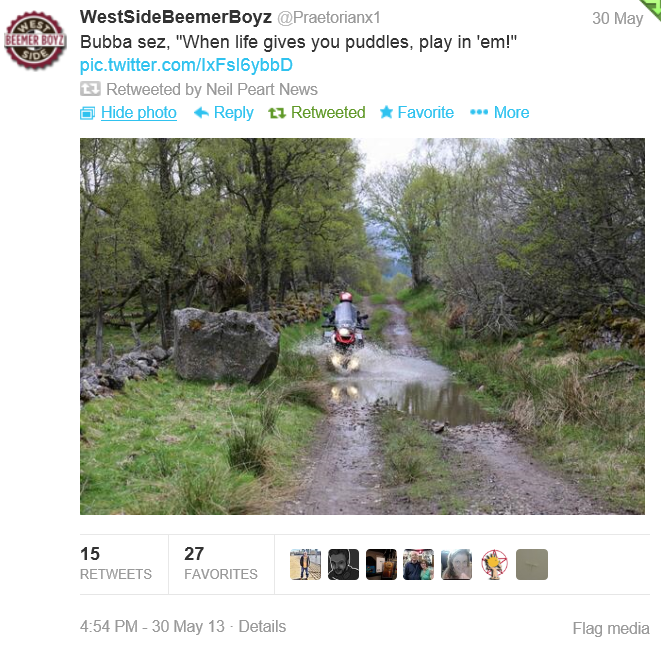
Task: Click the Hide photo picture icon
Action: [87, 113]
